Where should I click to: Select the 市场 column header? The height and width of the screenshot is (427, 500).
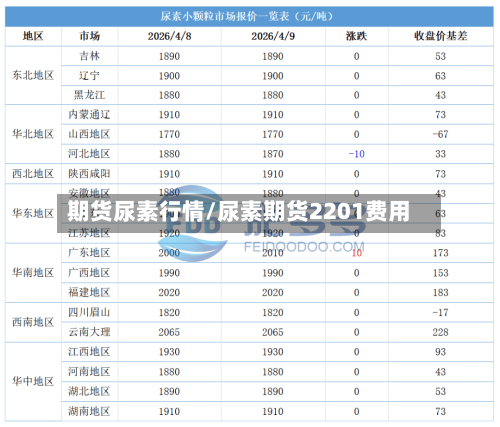pos(89,36)
